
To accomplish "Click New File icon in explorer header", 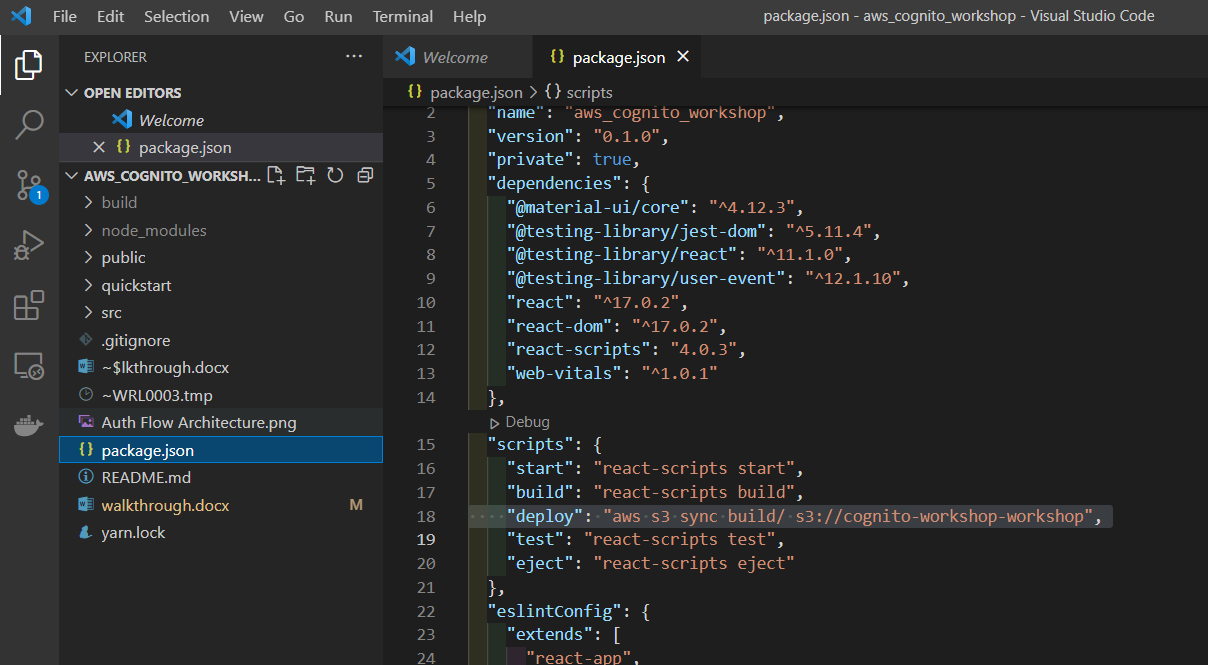I will point(276,175).
